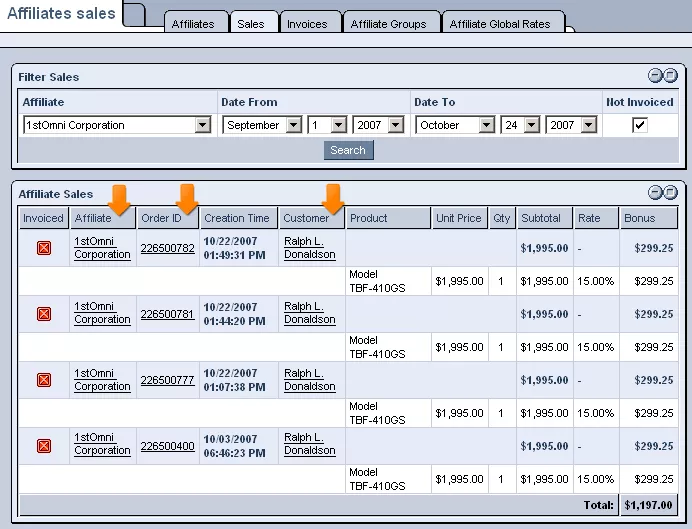Image resolution: width=692 pixels, height=529 pixels.
Task: Collapse the Filter Sales panel with minus icon
Action: click(655, 76)
